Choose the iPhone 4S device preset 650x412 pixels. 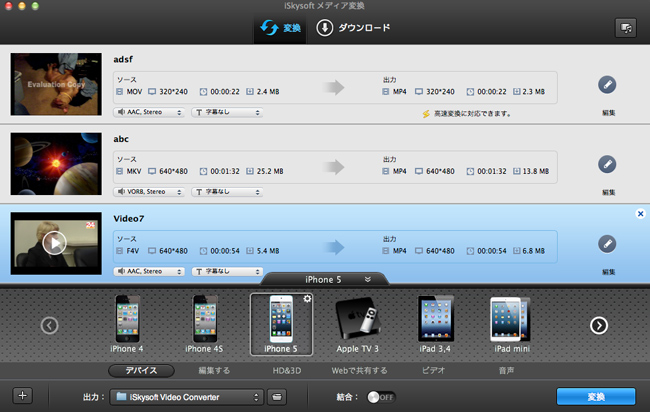point(204,324)
